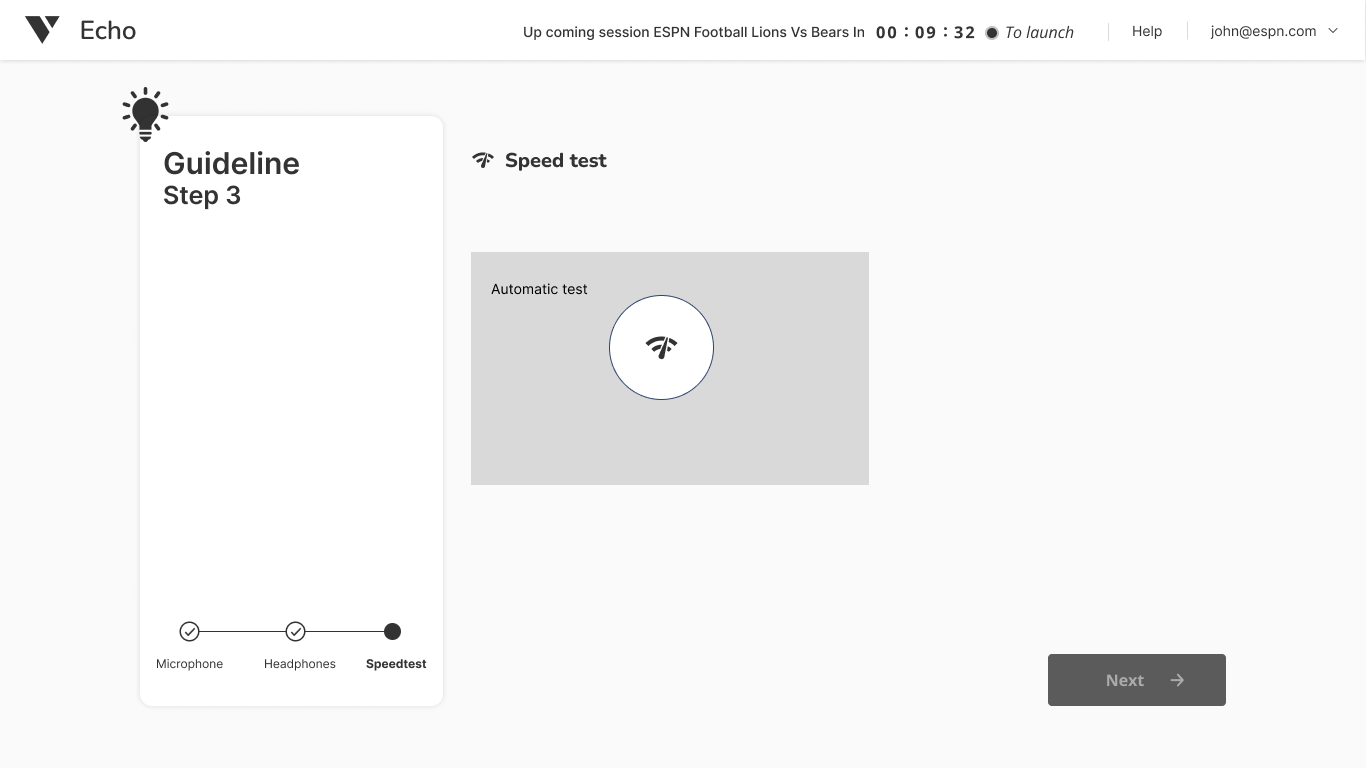Click the Speed test heading

(x=555, y=160)
